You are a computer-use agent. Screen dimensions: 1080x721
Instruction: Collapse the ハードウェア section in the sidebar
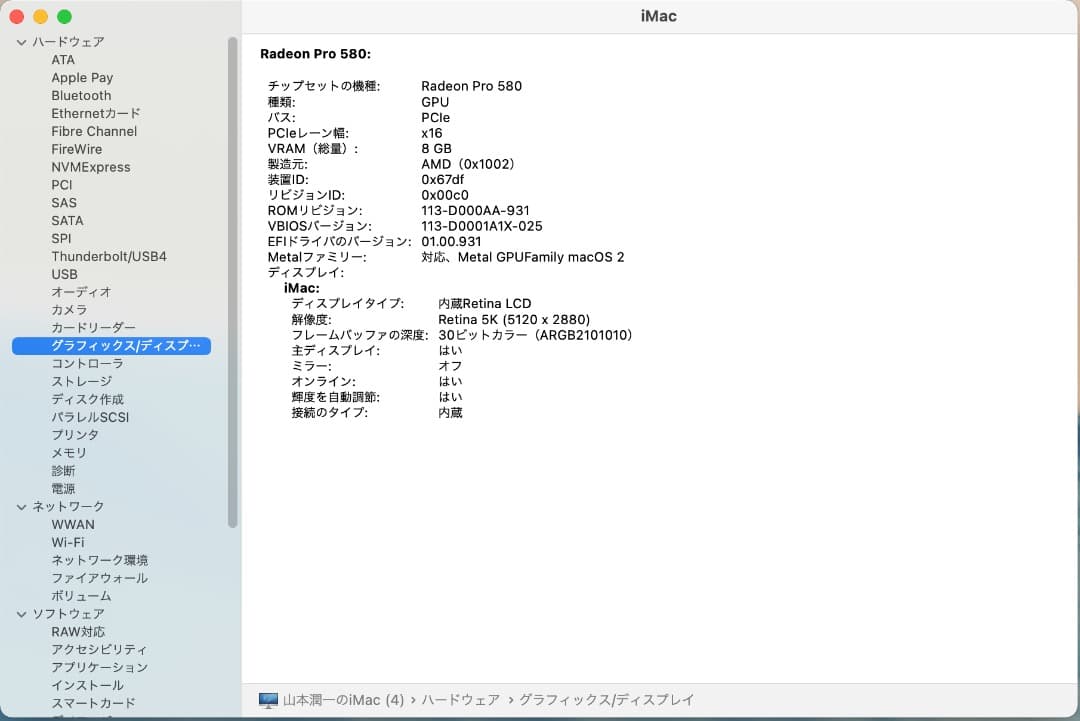coord(21,42)
